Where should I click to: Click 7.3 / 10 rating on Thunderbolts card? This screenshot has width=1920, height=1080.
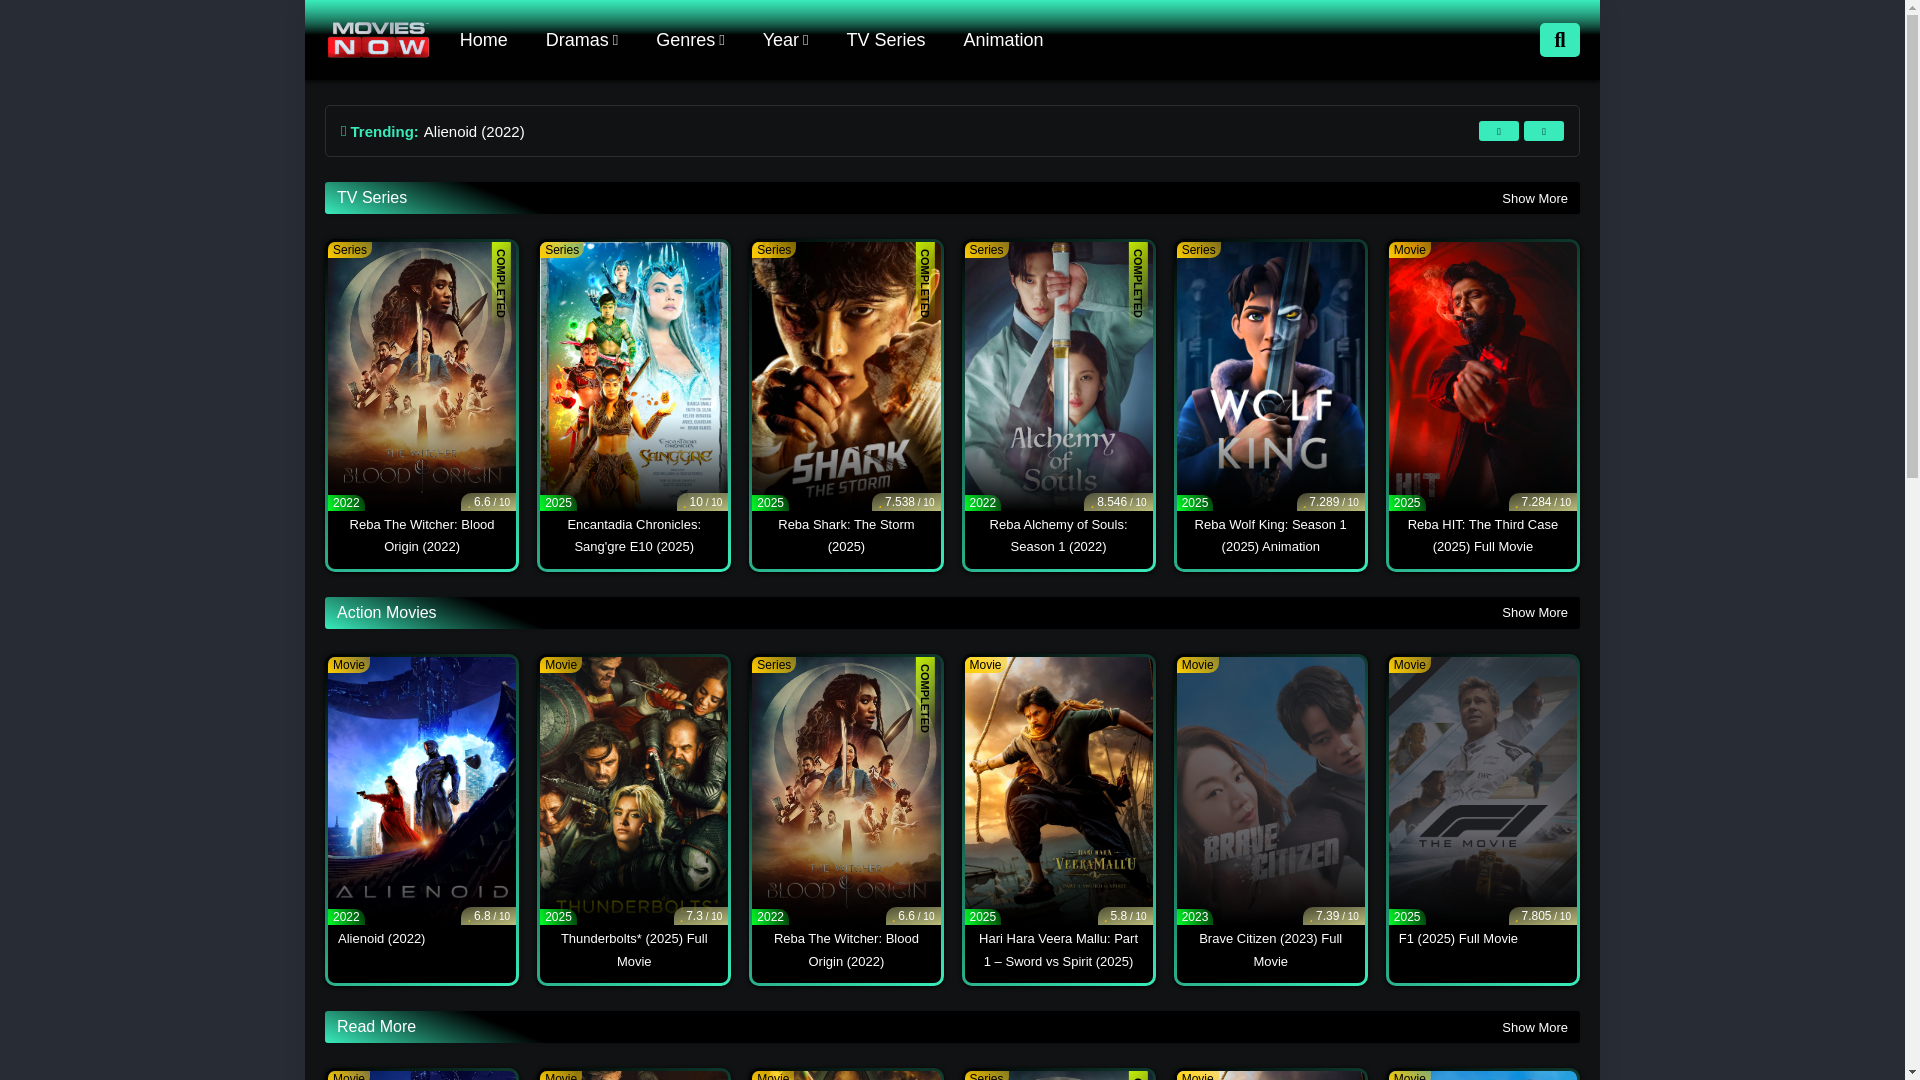[x=701, y=916]
